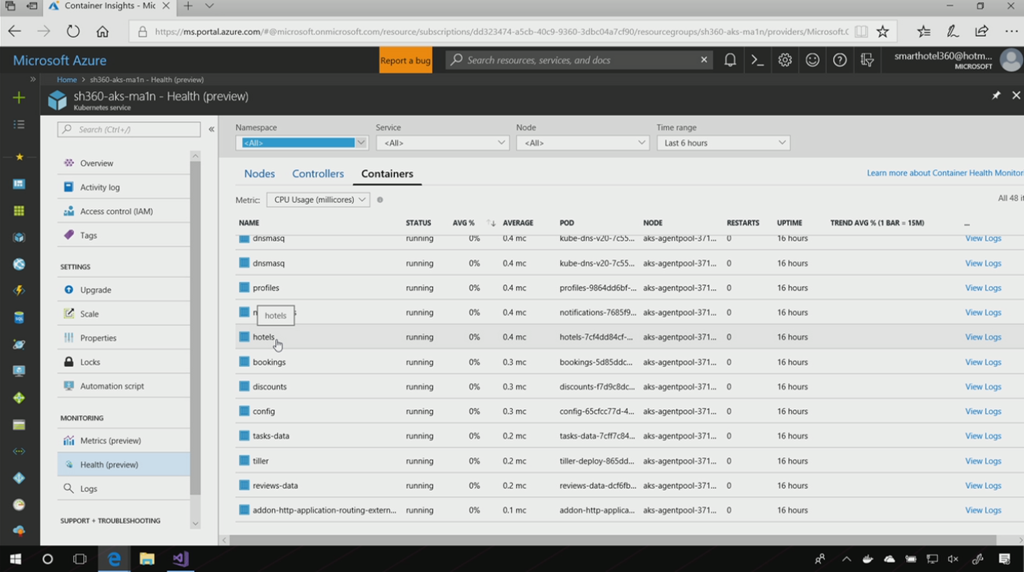This screenshot has width=1024, height=572.
Task: Click the notifications bell icon
Action: [x=730, y=60]
